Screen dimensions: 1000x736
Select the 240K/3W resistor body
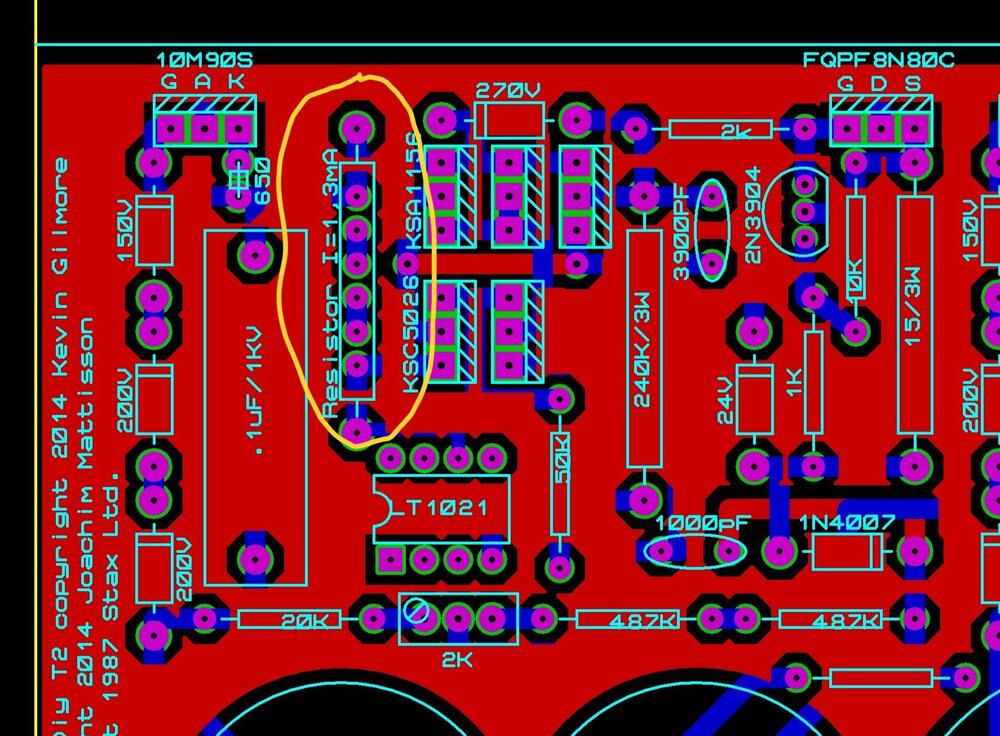click(x=644, y=348)
